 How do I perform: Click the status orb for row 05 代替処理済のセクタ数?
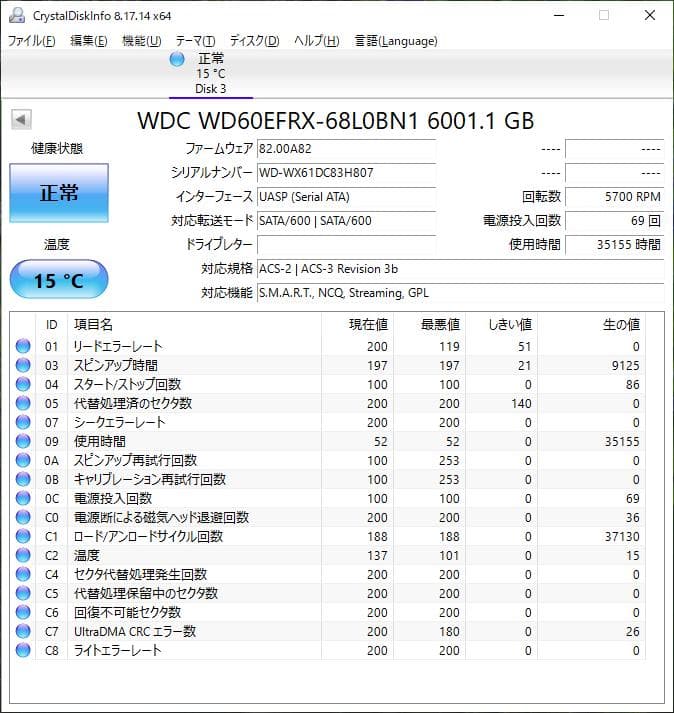tap(23, 403)
